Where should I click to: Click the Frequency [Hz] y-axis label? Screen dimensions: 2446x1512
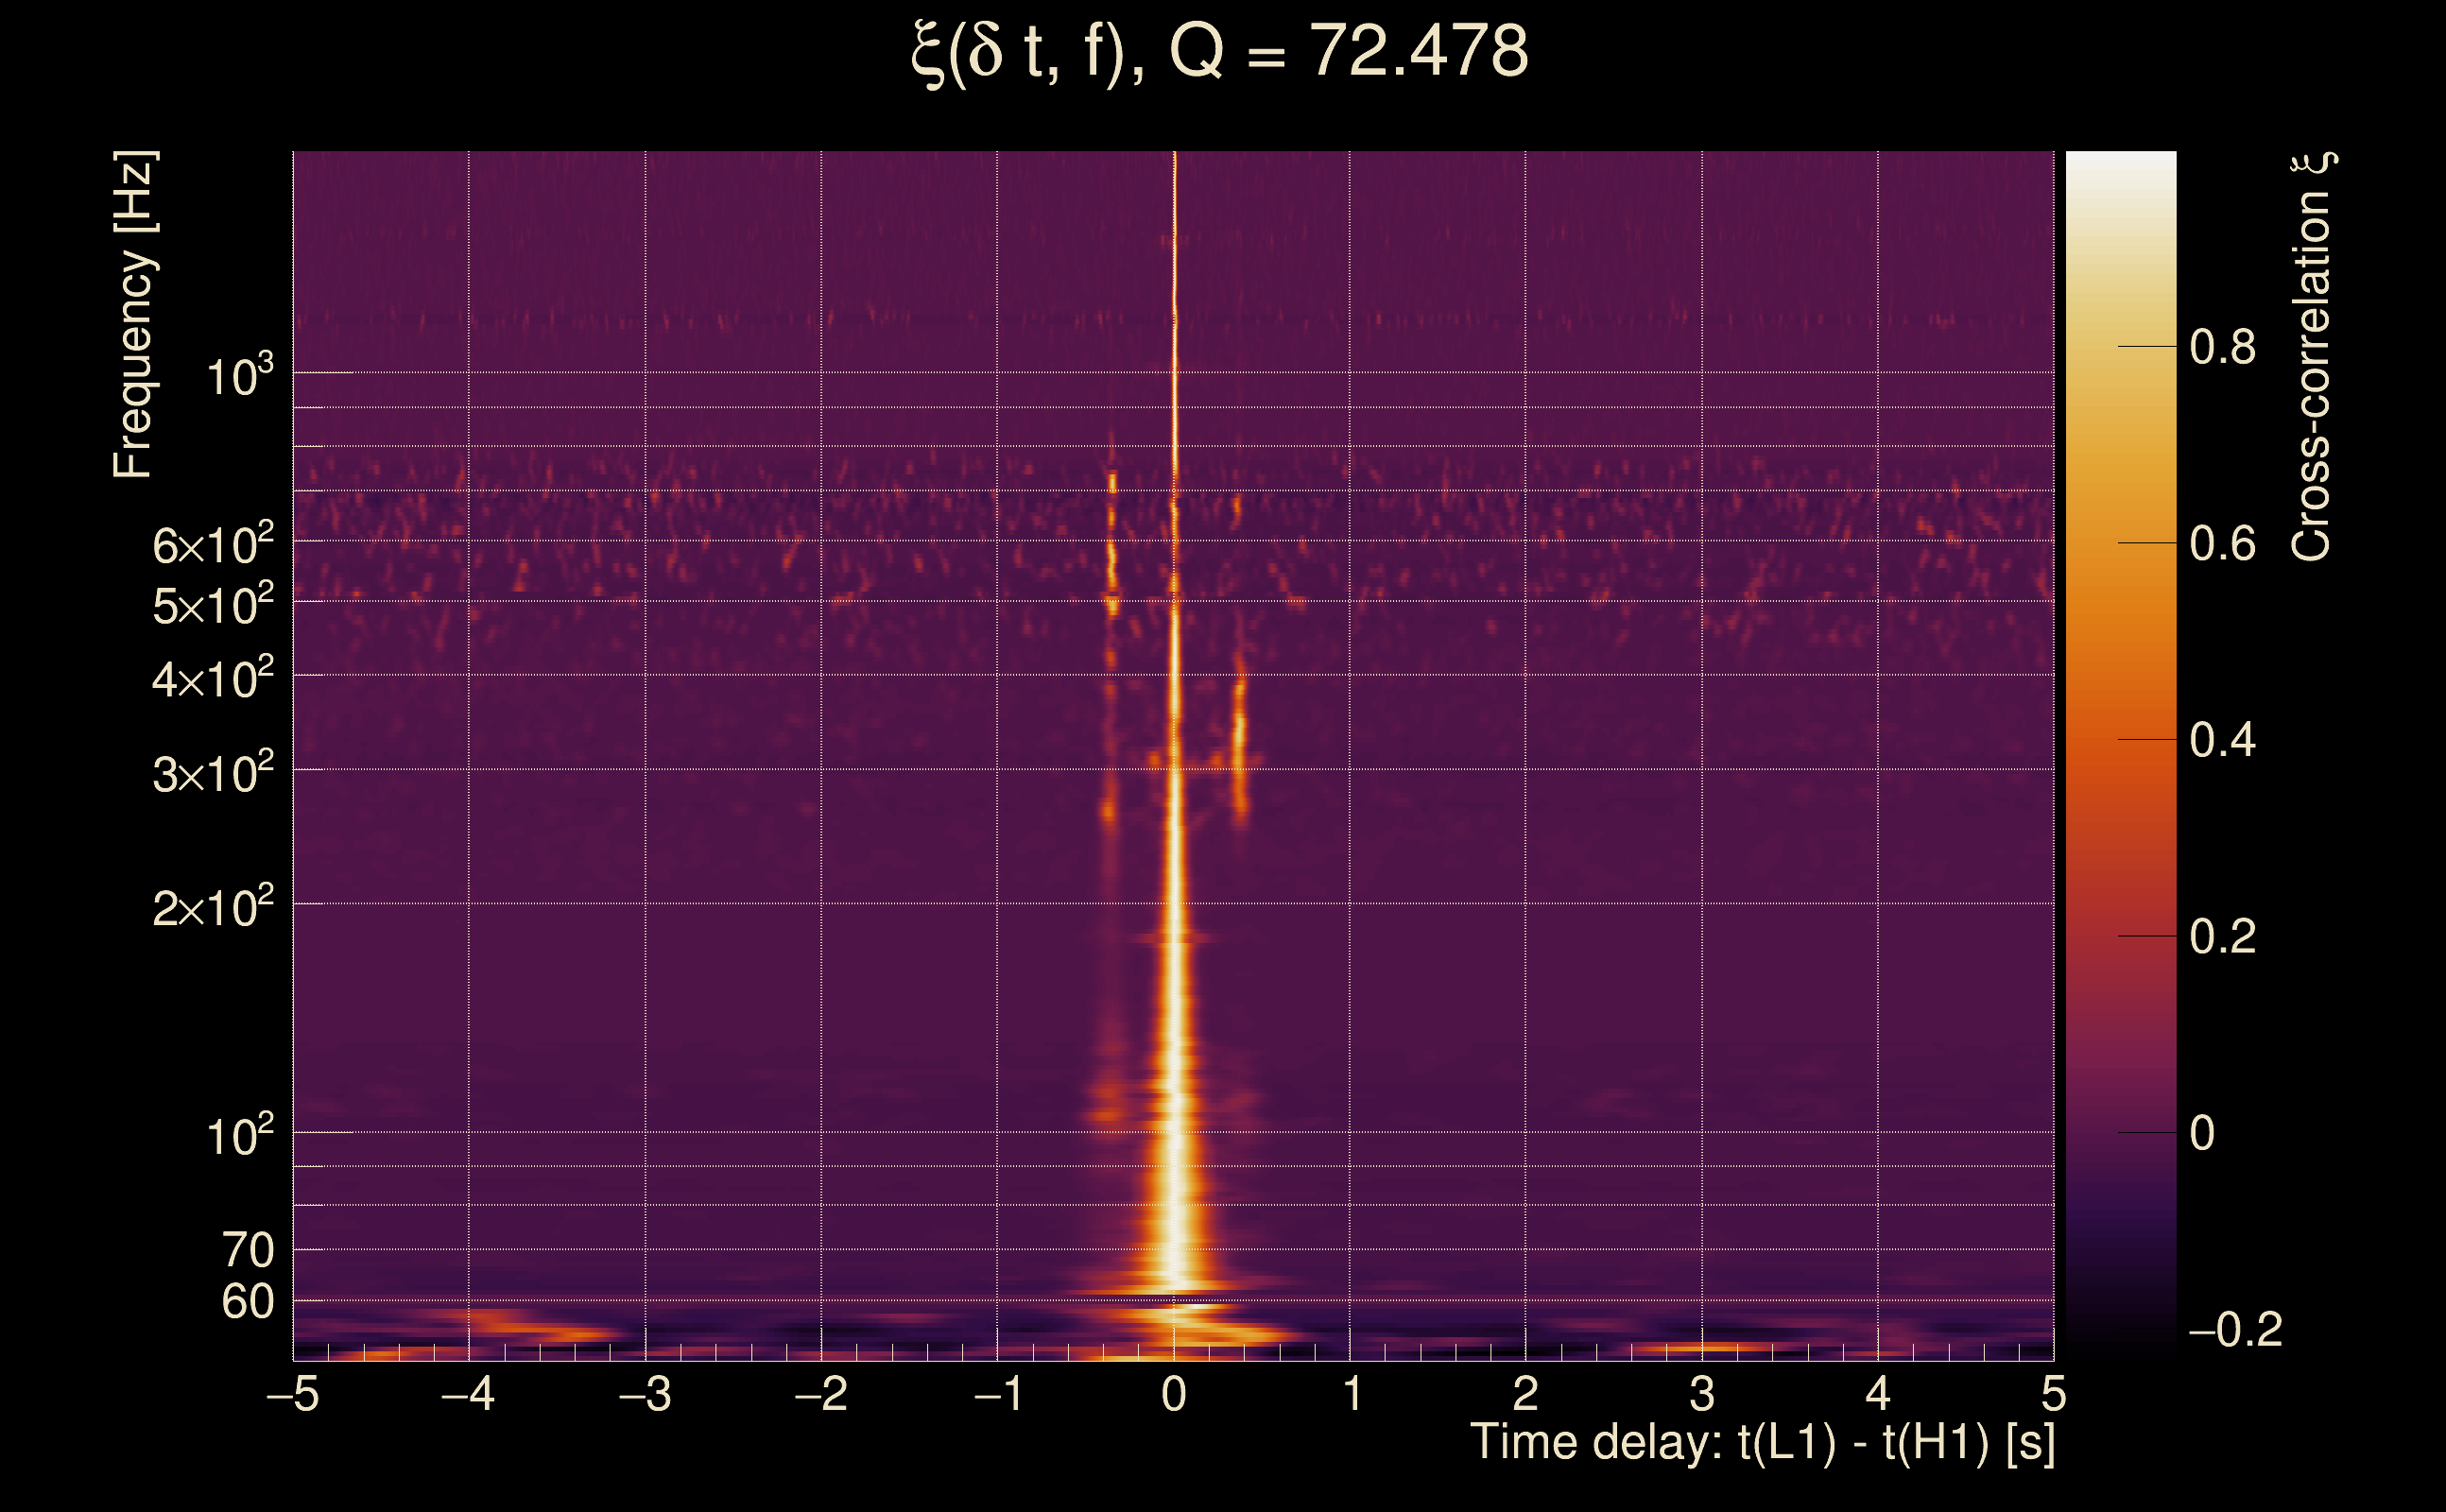pyautogui.click(x=133, y=315)
